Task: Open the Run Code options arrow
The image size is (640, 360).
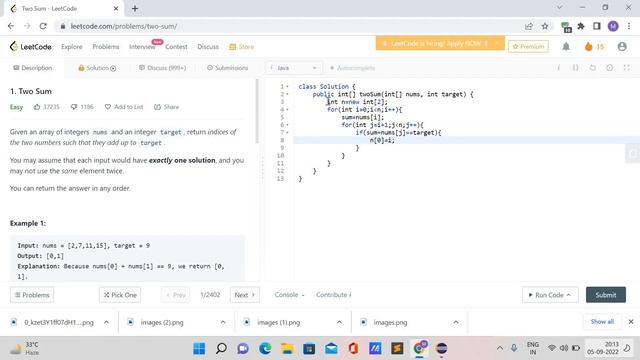Action: (x=569, y=295)
